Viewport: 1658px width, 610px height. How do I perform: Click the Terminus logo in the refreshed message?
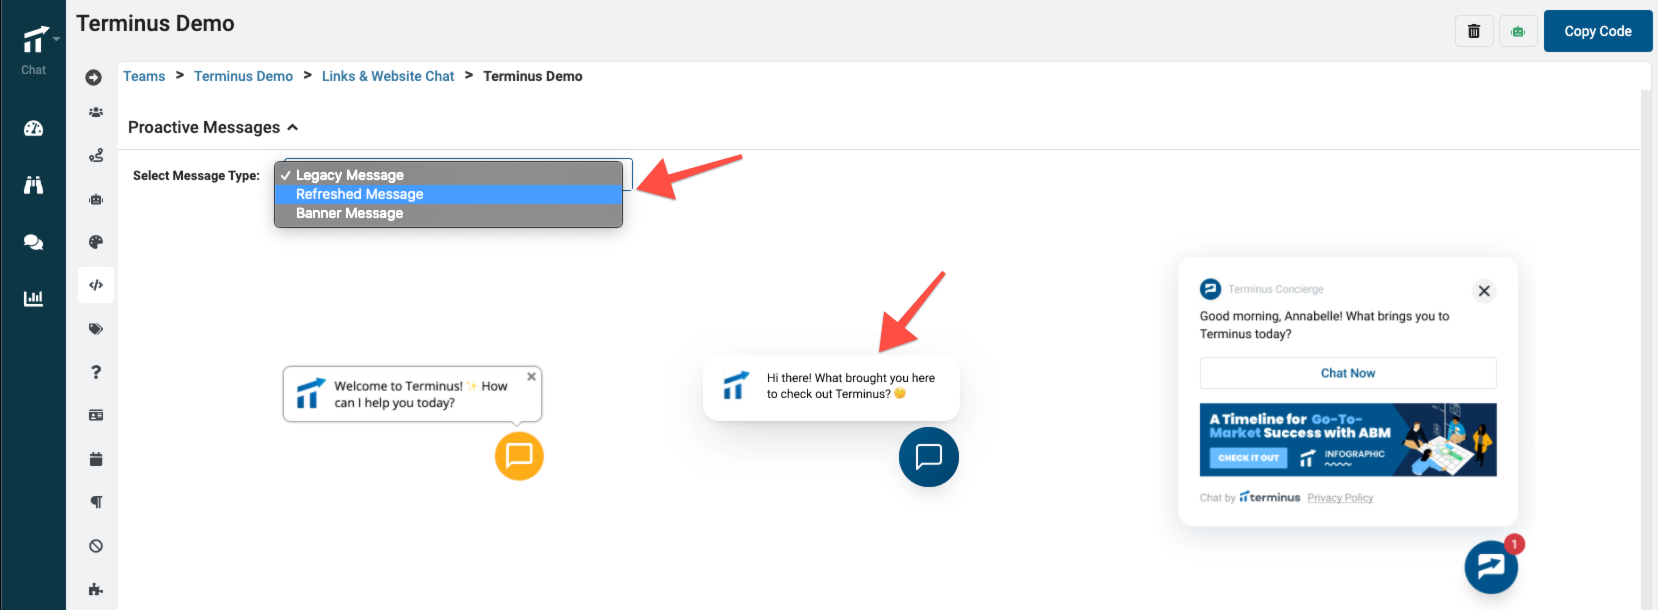click(x=736, y=385)
